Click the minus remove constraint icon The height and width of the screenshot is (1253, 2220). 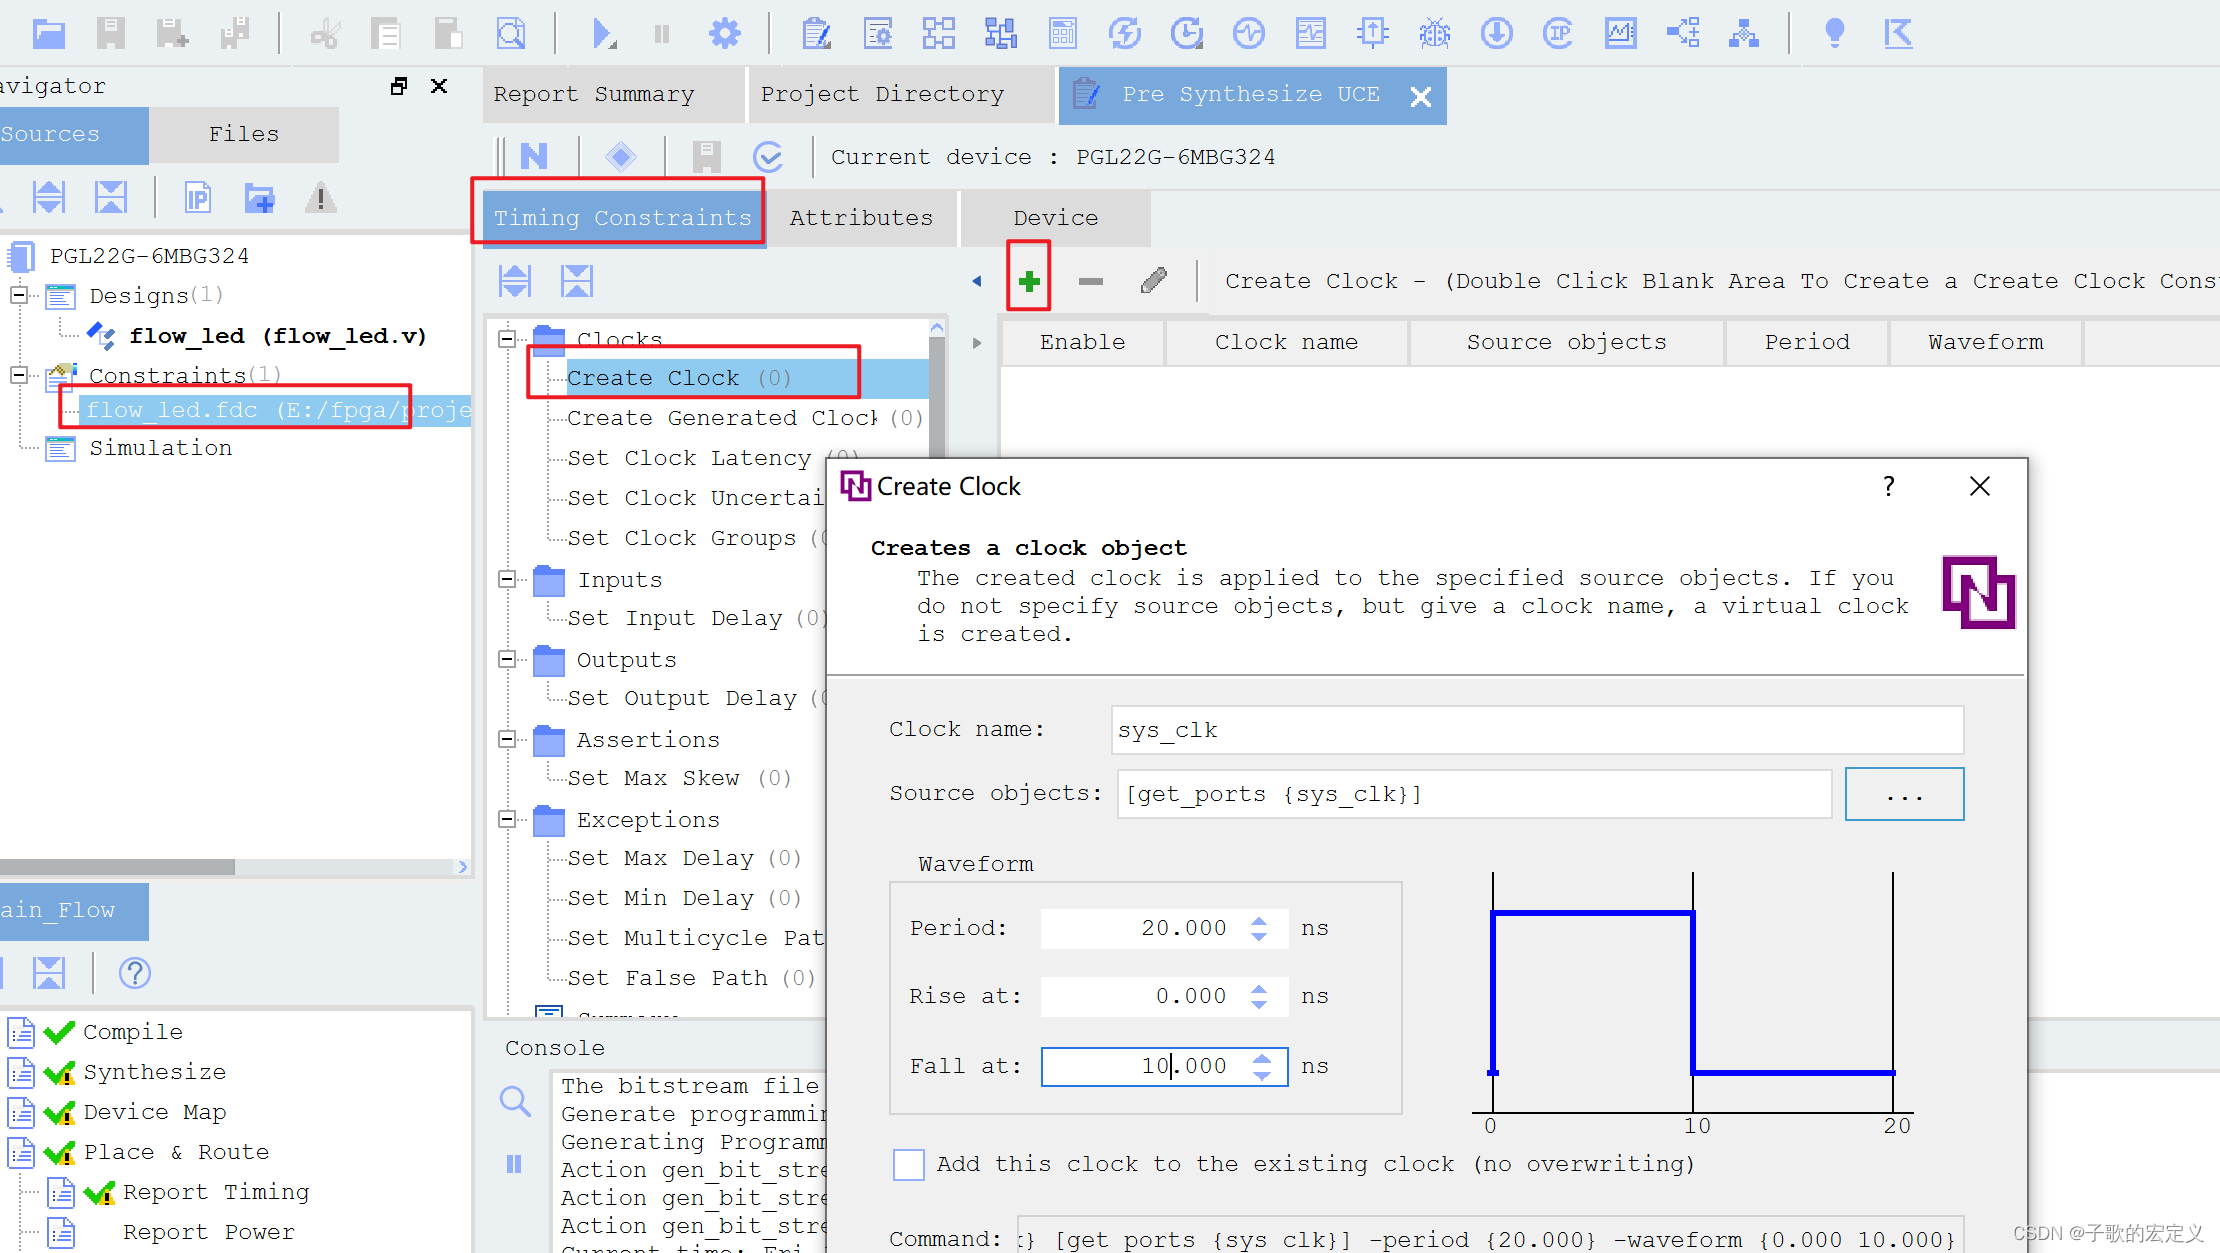point(1091,281)
